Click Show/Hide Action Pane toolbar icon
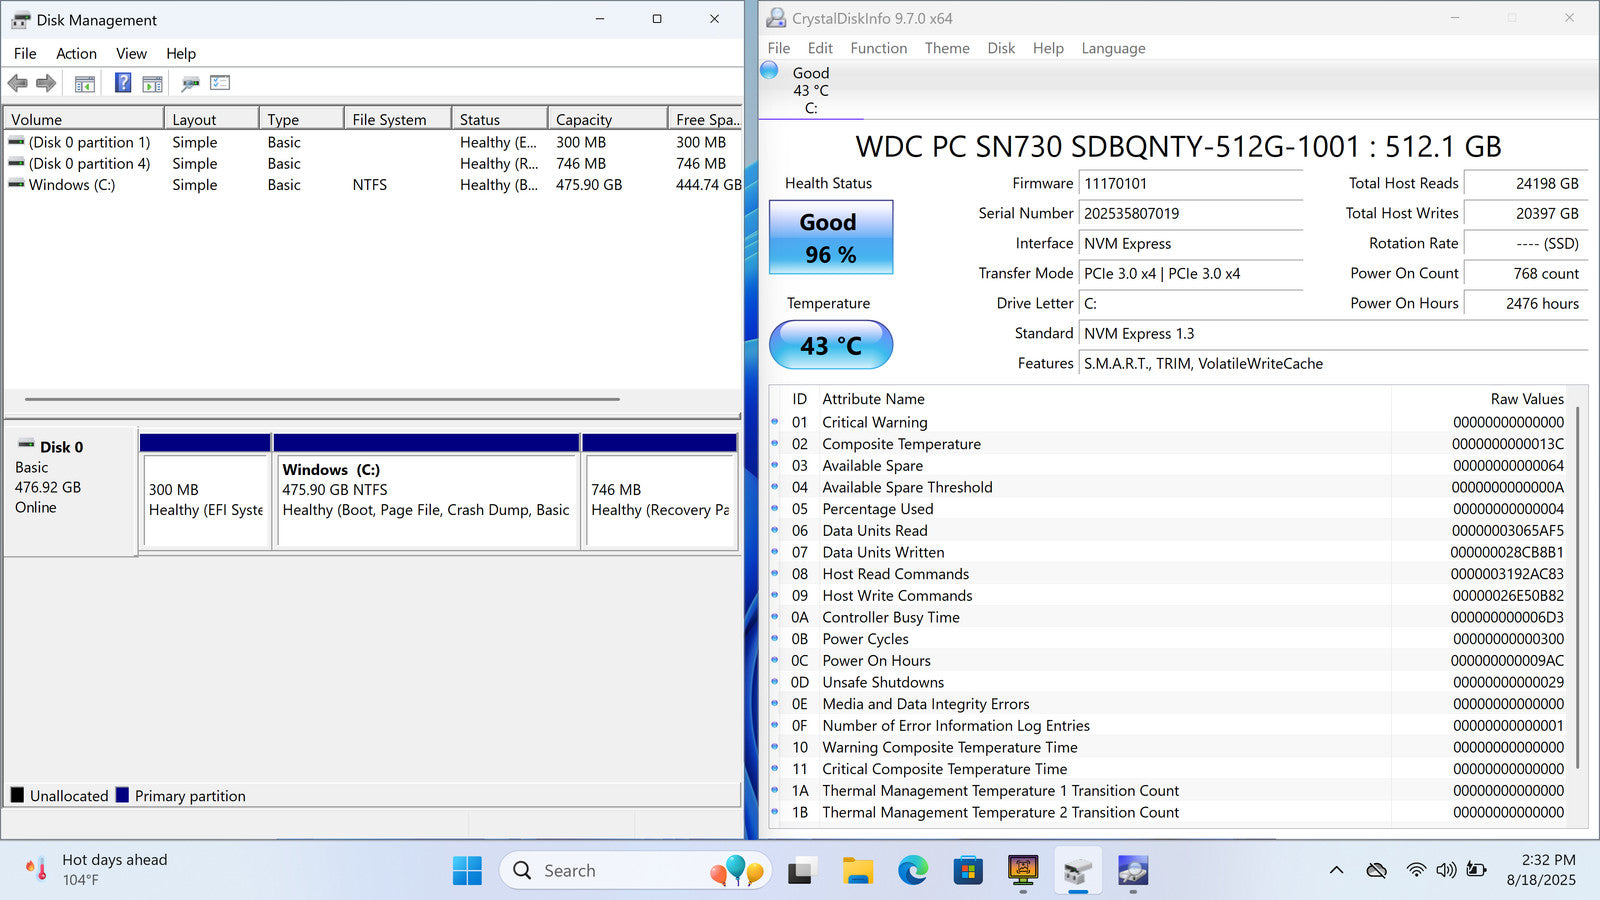The width and height of the screenshot is (1600, 900). pos(152,84)
